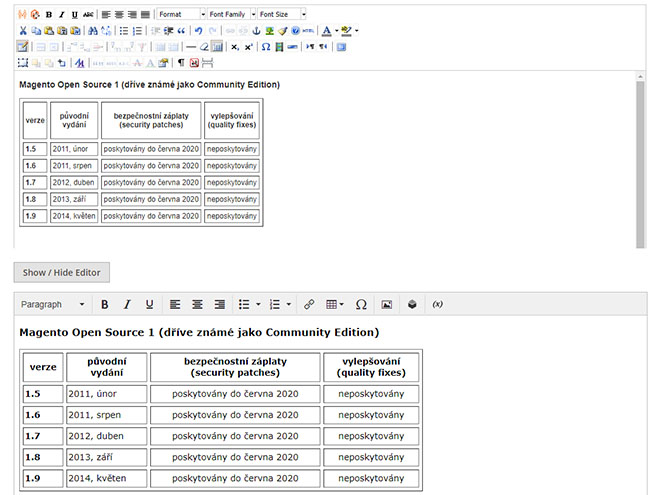This screenshot has height=495, width=660.
Task: Open the Format dropdown
Action: (181, 14)
